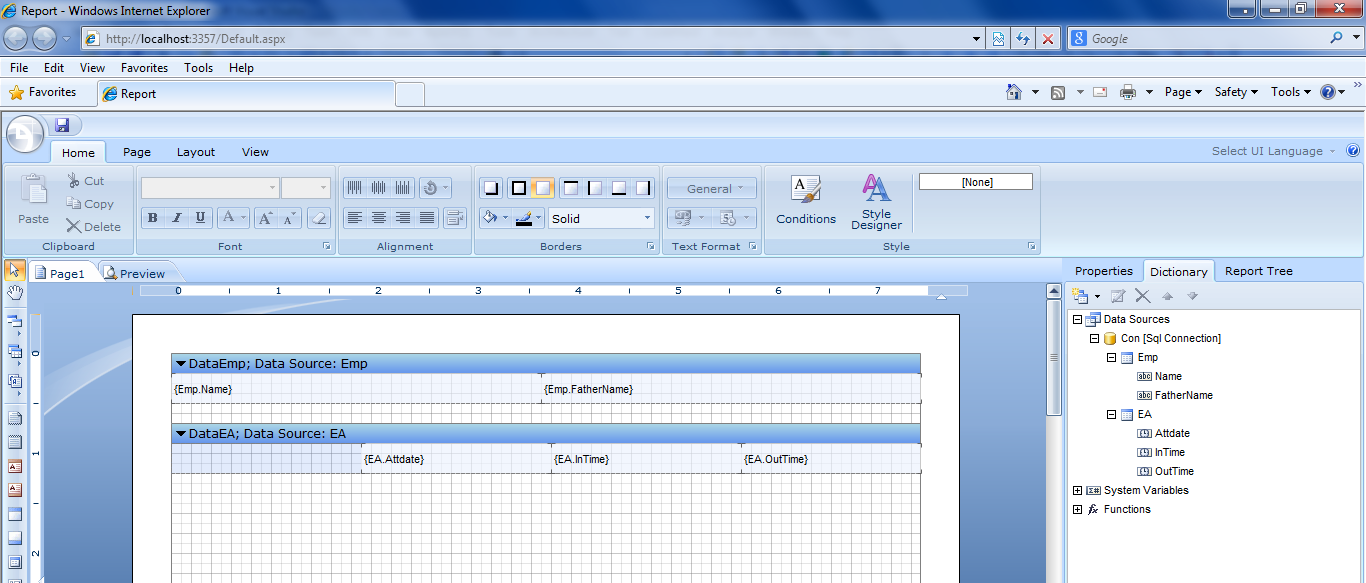Open the General text format dropdown
Image resolution: width=1366 pixels, height=583 pixels.
tap(711, 188)
